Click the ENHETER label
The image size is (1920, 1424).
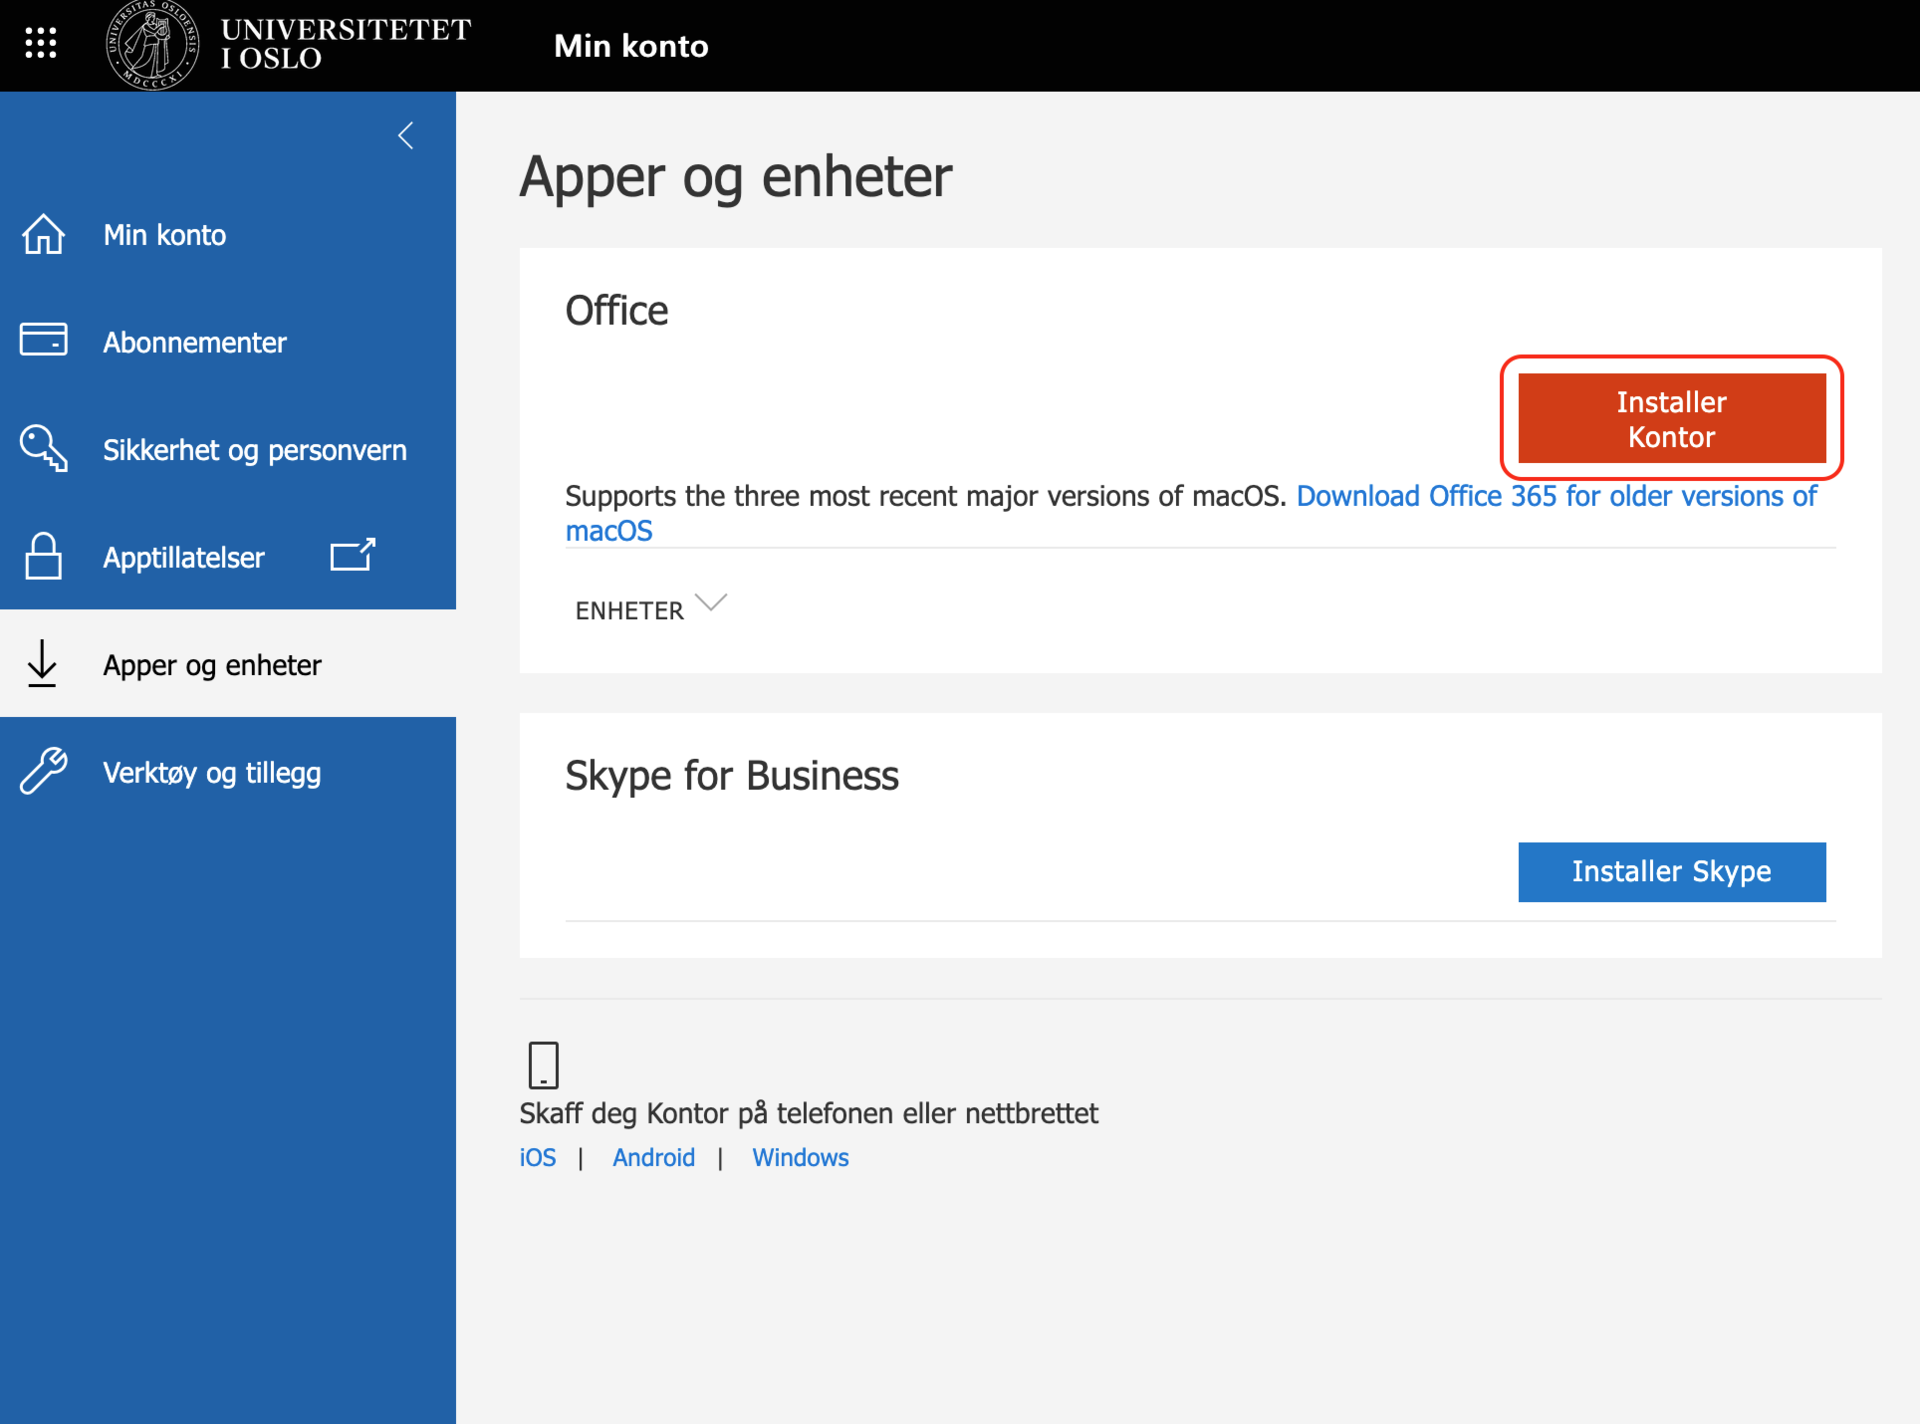click(x=629, y=610)
